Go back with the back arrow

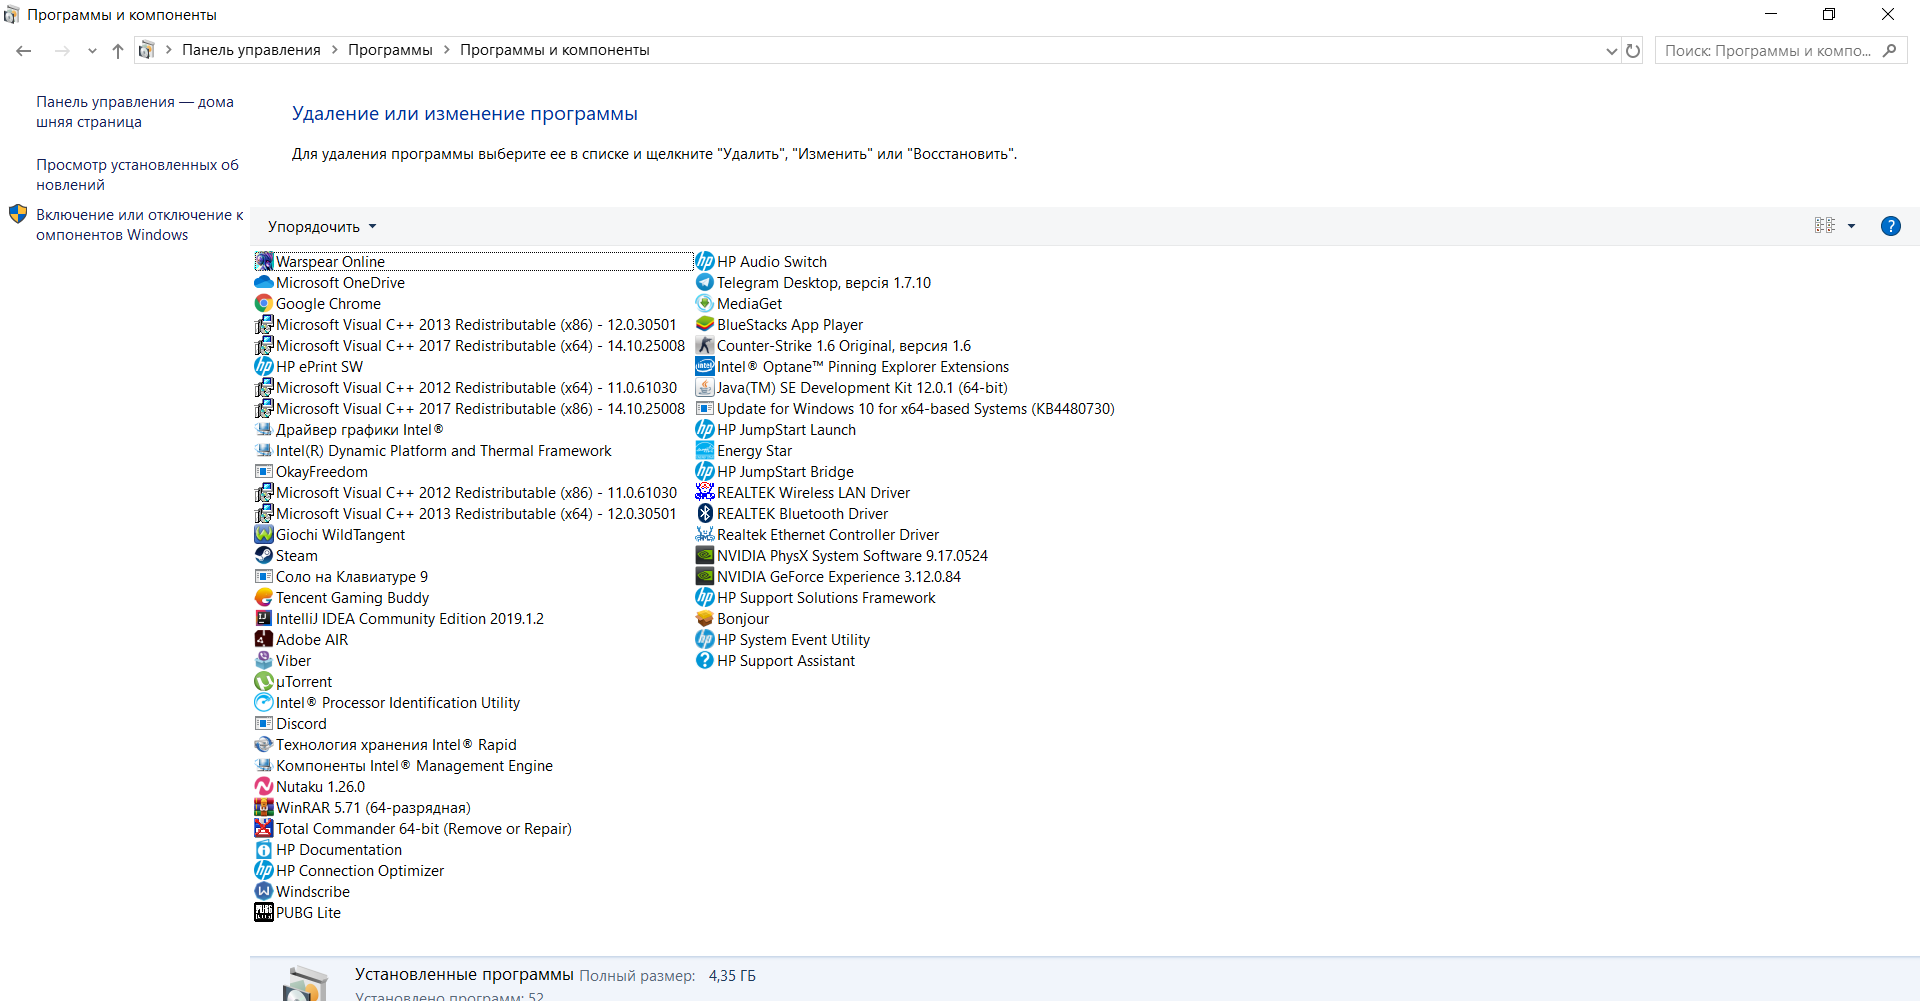click(24, 51)
